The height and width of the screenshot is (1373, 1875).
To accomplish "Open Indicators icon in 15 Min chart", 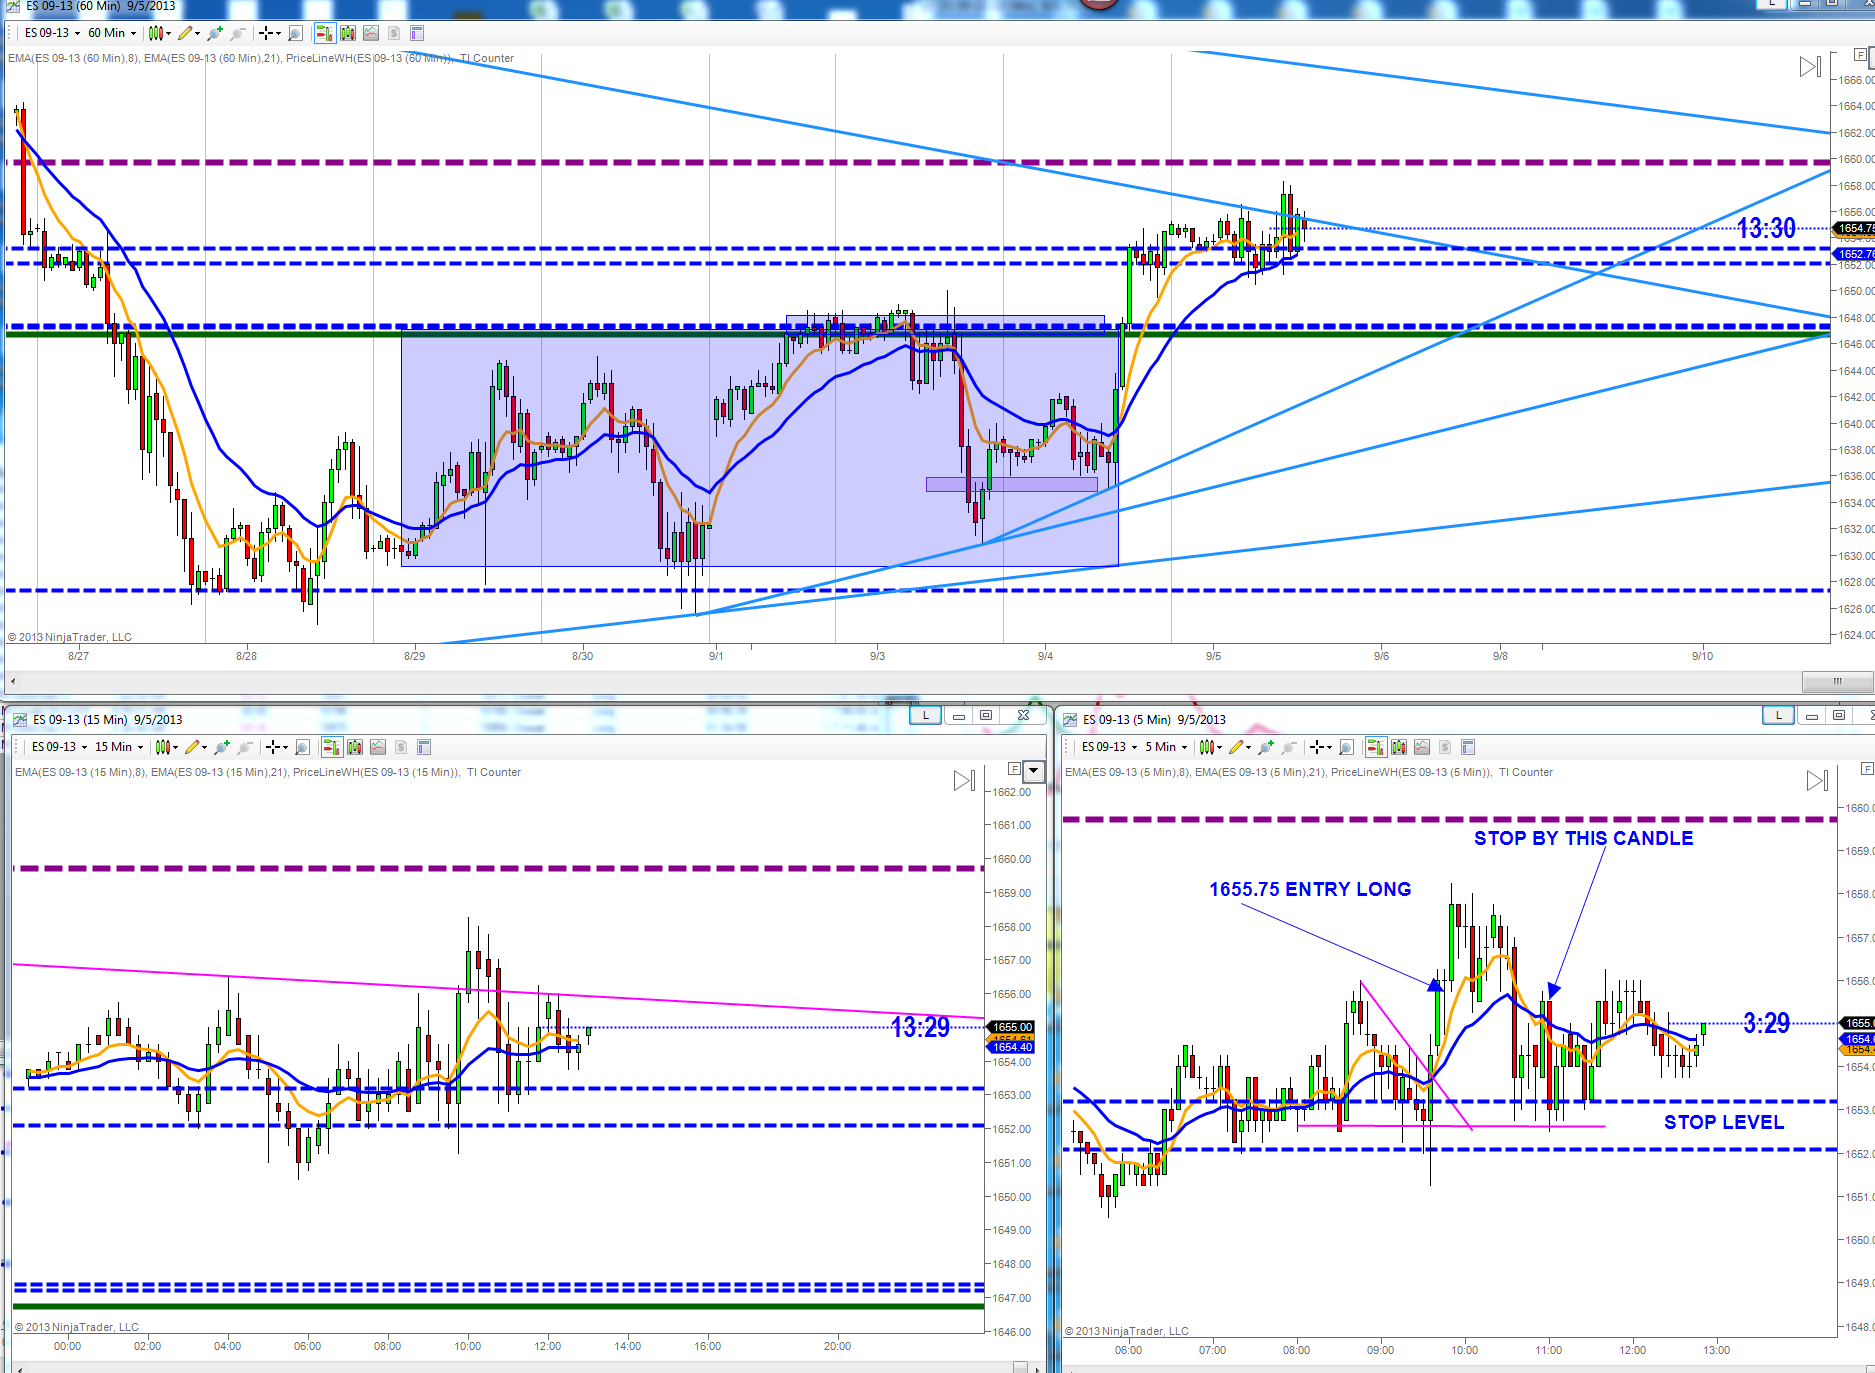I will tap(378, 747).
